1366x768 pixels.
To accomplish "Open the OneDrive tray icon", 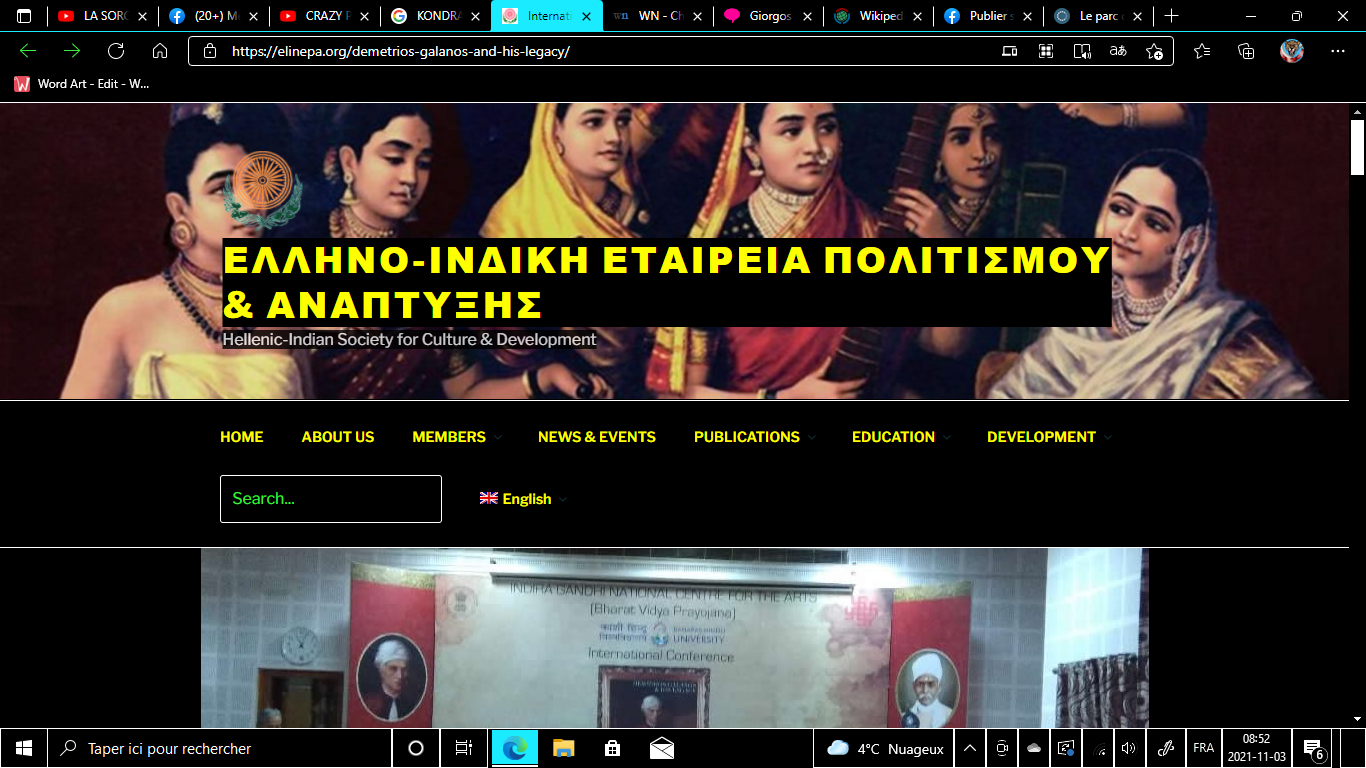I will [x=1035, y=748].
